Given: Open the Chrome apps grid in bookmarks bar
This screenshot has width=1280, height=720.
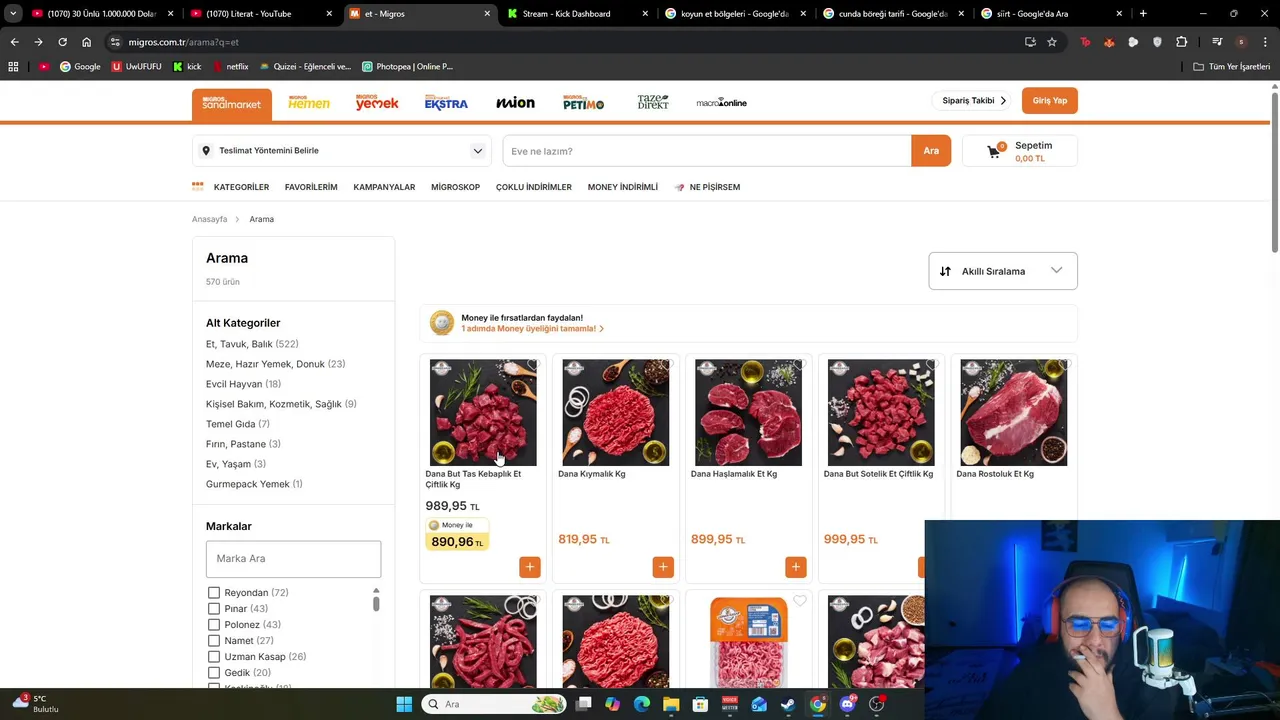Looking at the screenshot, I should tap(13, 66).
